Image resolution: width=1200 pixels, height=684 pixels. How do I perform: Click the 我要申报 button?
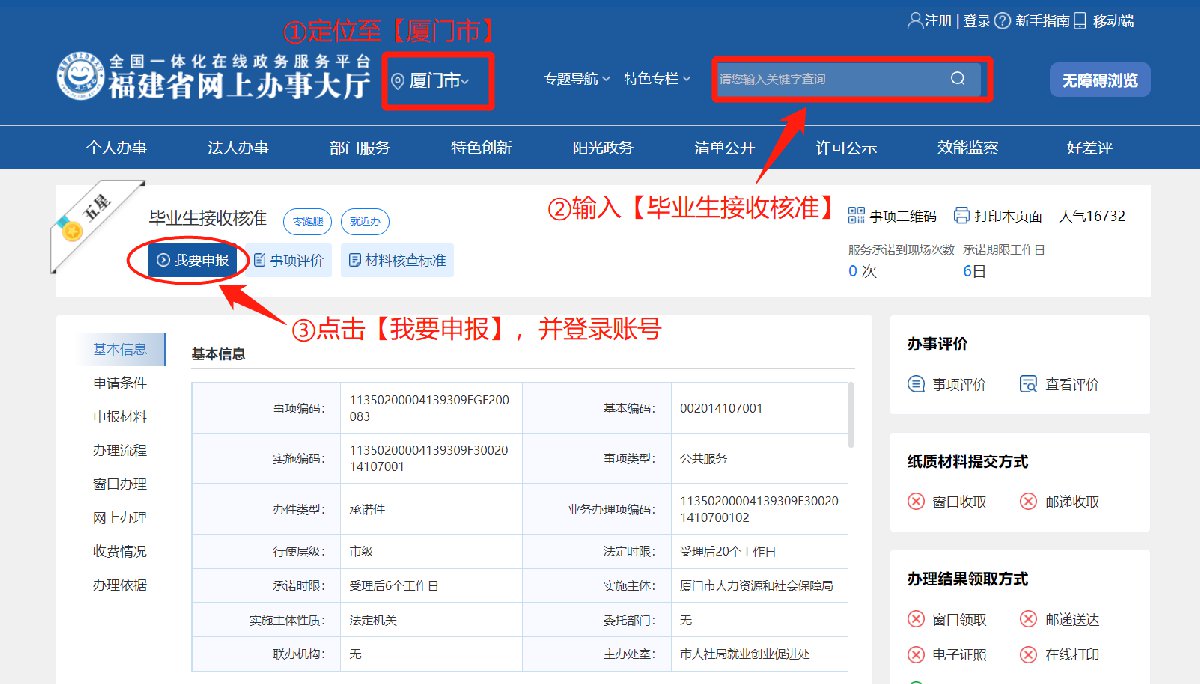192,261
